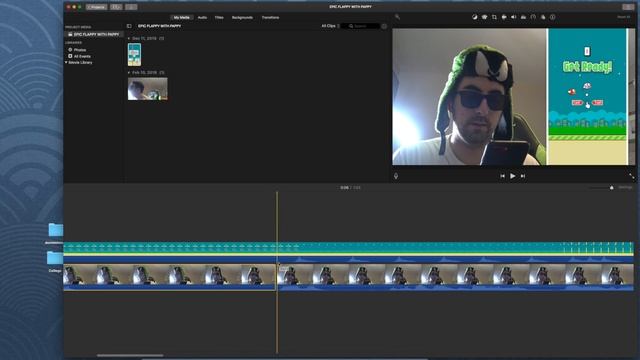The width and height of the screenshot is (640, 360).
Task: Open the Color Balance tool
Action: [474, 17]
